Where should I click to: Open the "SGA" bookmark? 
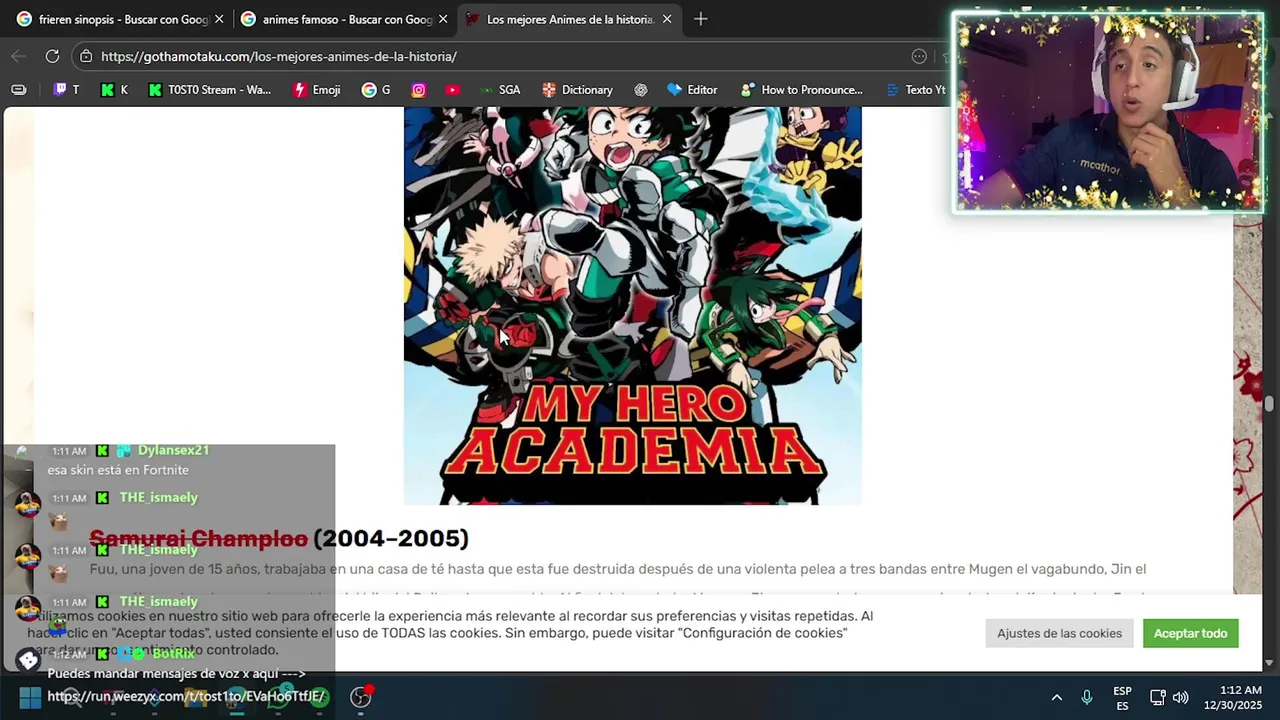[499, 89]
